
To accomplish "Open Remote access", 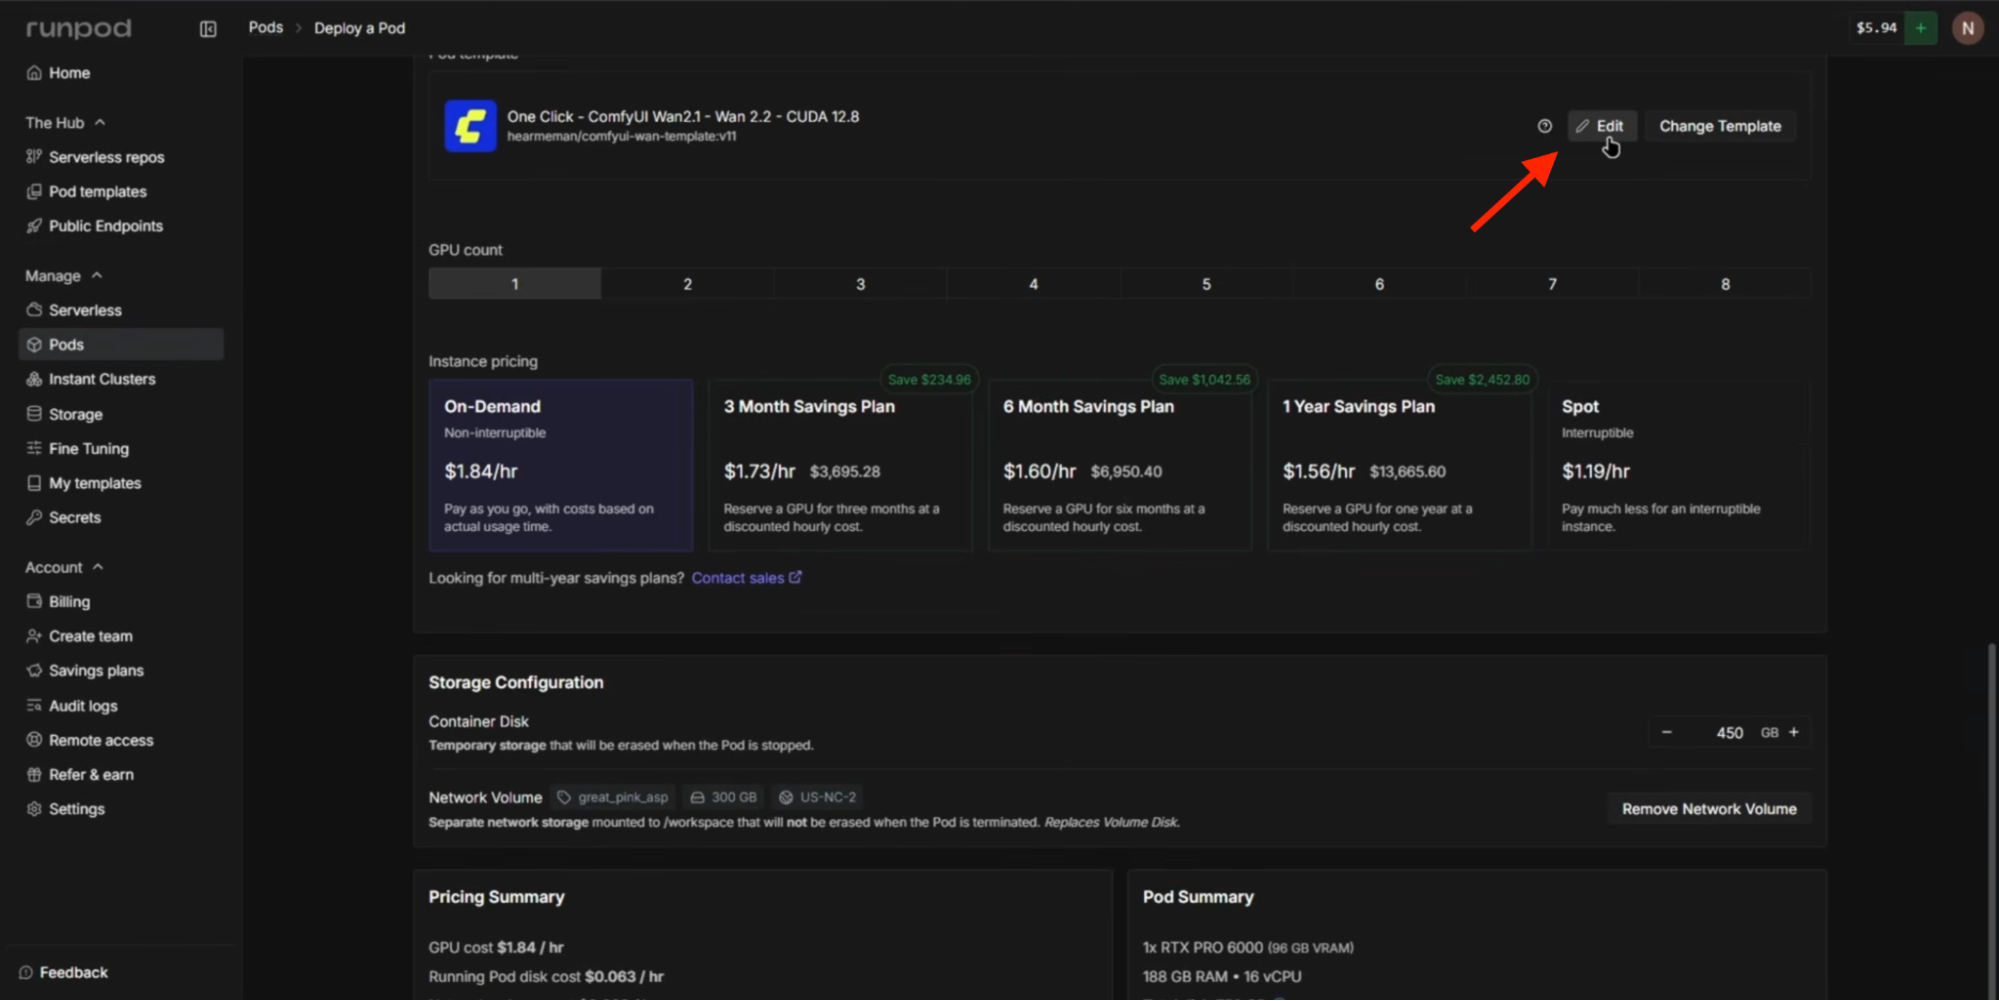I will coord(90,740).
